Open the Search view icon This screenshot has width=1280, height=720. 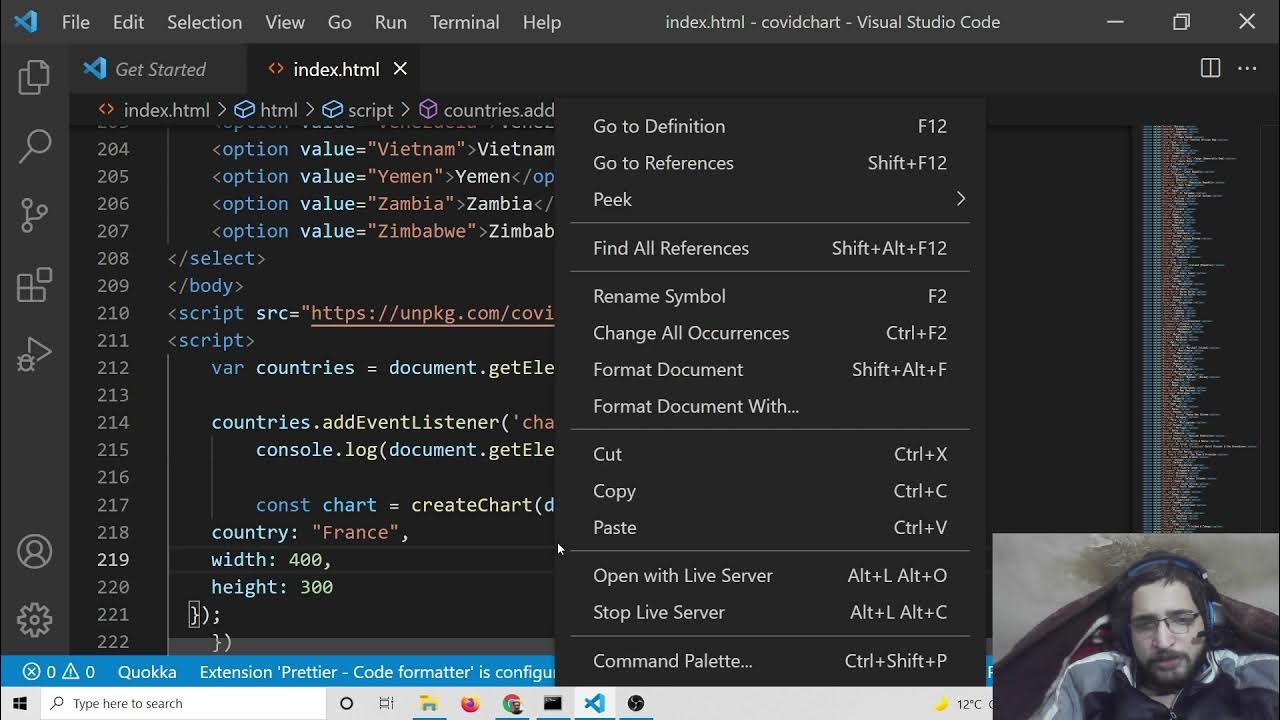[34, 146]
